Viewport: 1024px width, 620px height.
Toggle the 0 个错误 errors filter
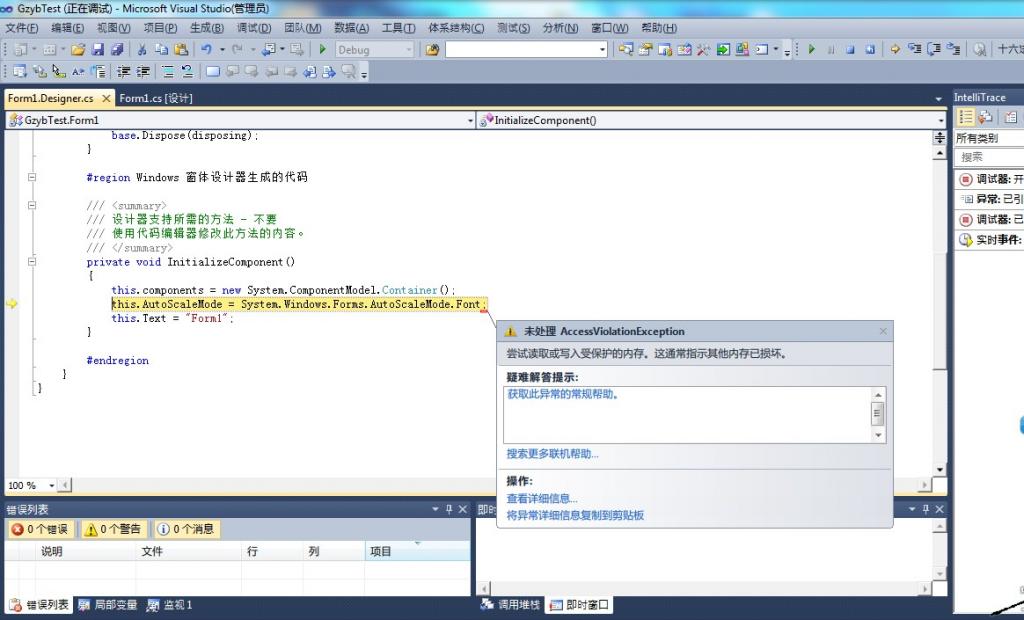coord(40,529)
